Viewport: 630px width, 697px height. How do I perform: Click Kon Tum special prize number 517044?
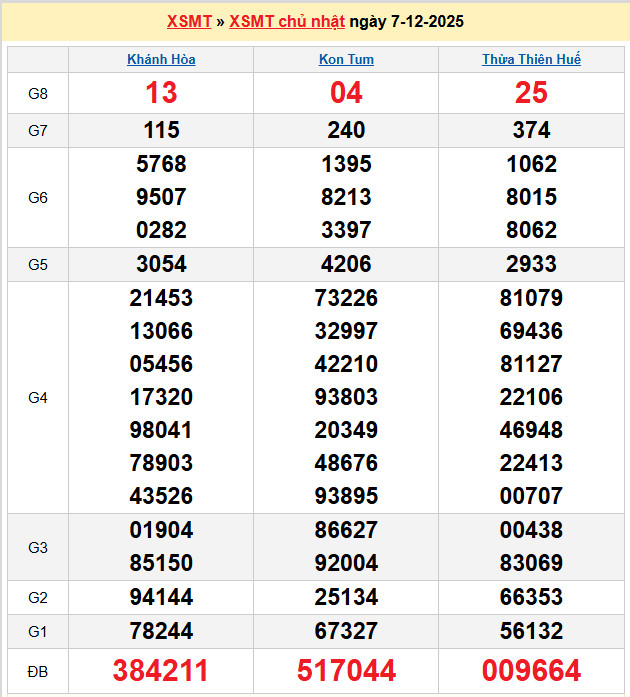tap(346, 670)
